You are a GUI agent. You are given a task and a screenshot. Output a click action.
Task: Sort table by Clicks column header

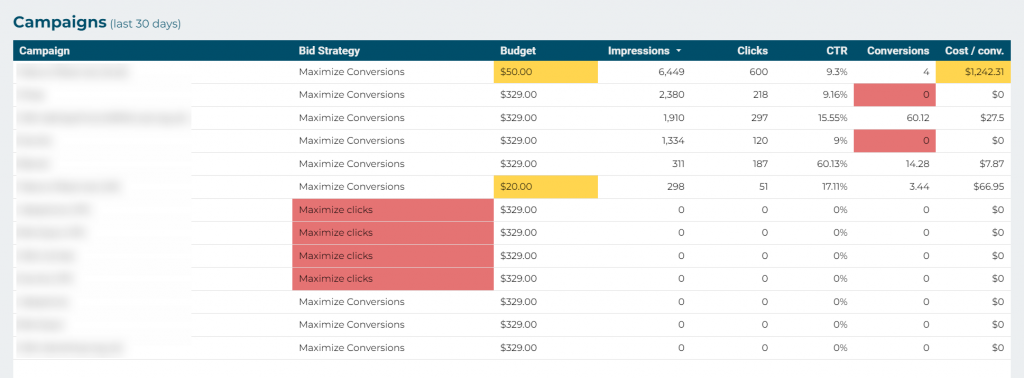click(x=752, y=50)
